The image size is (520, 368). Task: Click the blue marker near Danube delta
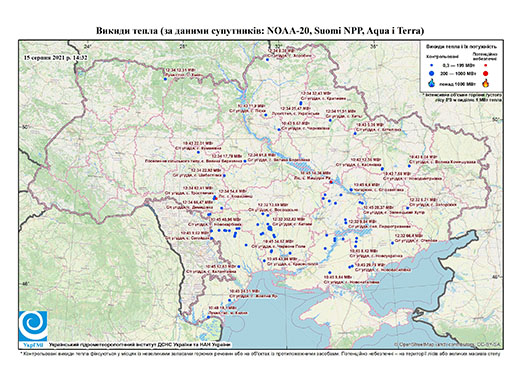209,317
